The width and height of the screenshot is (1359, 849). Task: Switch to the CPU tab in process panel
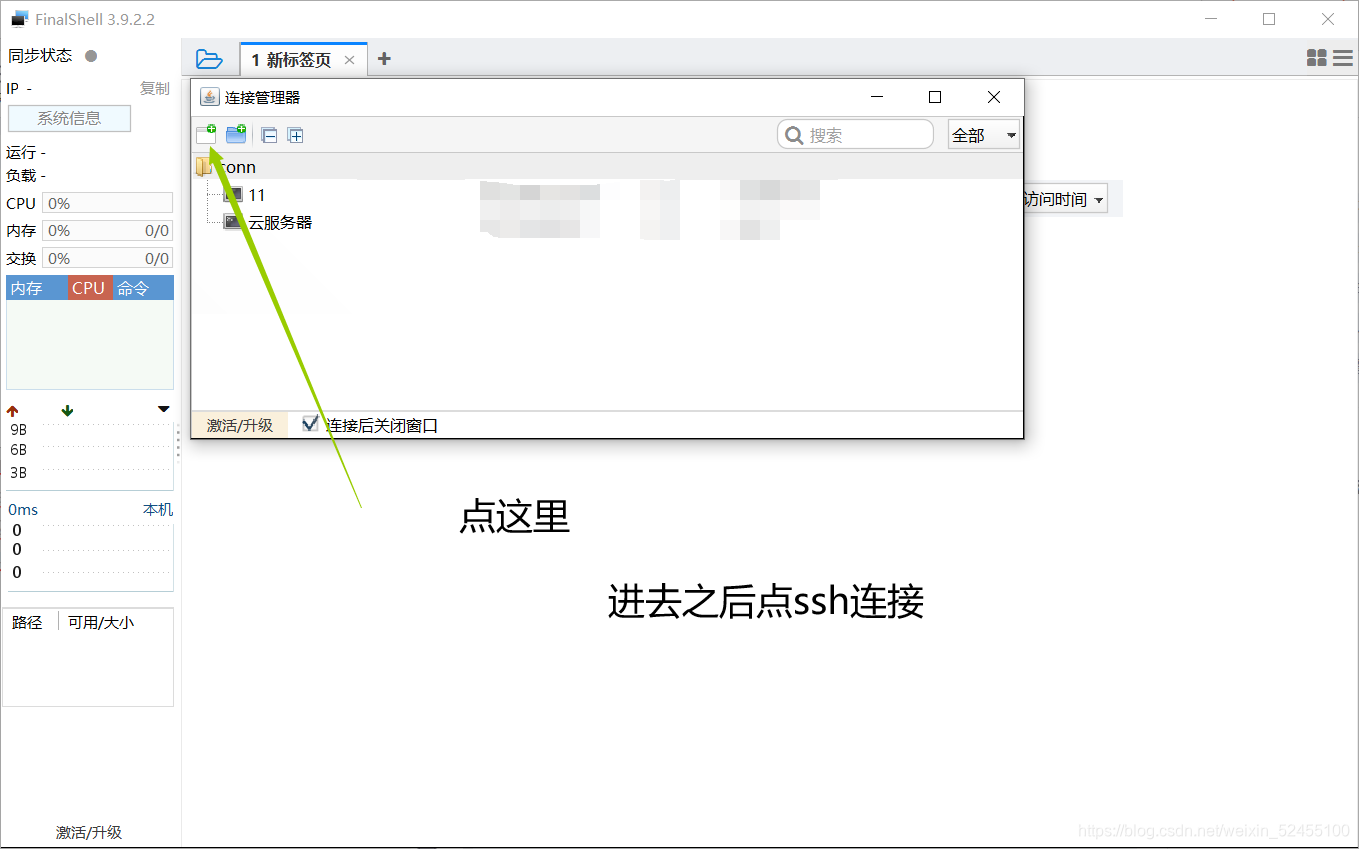[x=90, y=288]
